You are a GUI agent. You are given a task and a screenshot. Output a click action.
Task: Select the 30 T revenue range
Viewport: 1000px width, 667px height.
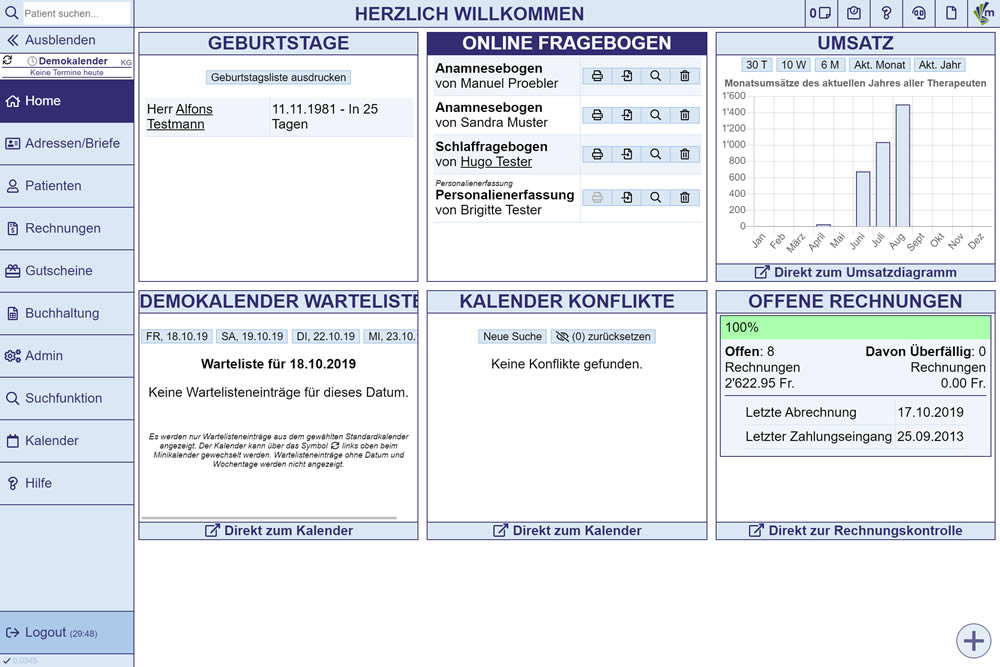(x=757, y=65)
